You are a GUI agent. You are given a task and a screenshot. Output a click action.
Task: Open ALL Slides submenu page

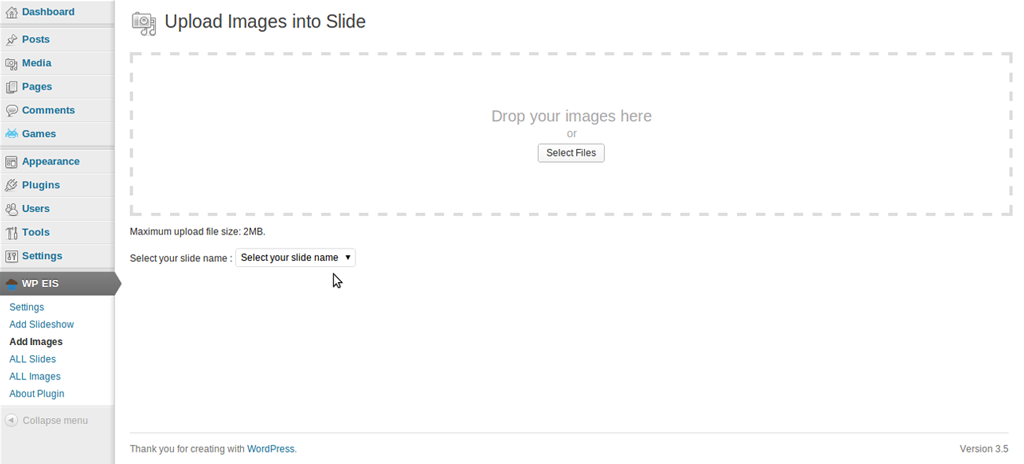(33, 359)
